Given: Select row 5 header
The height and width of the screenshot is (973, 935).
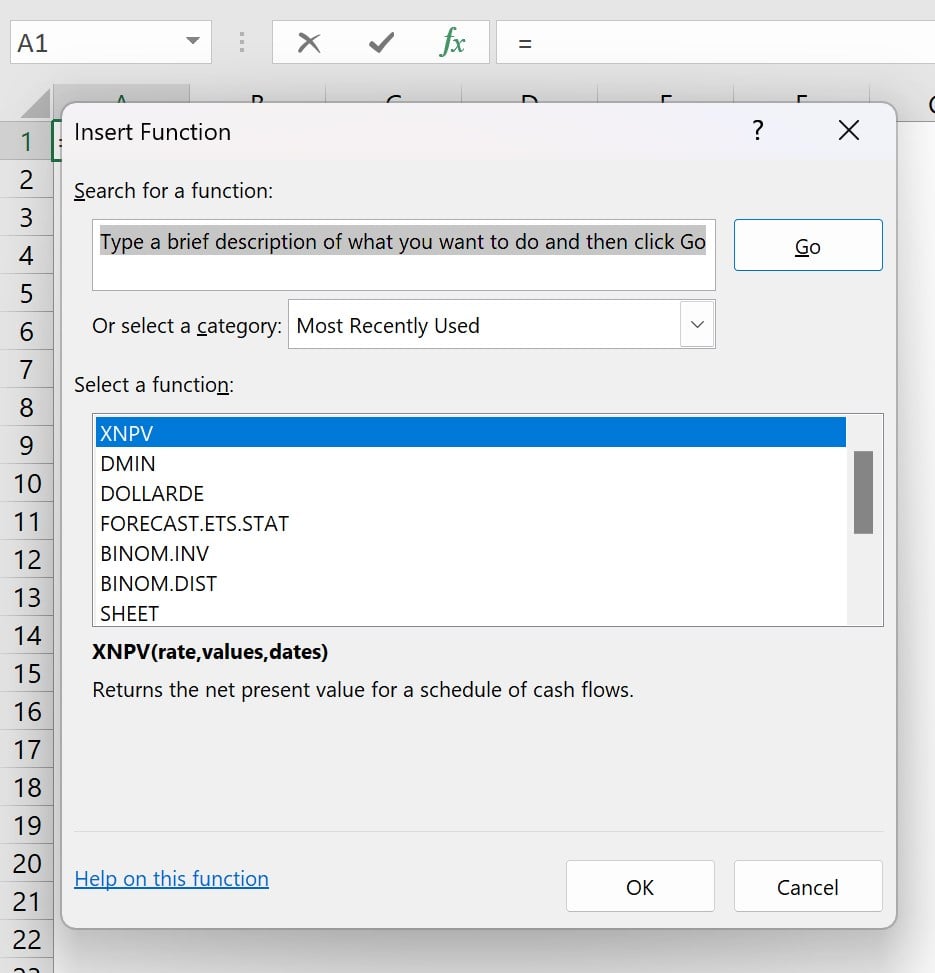Looking at the screenshot, I should [x=26, y=294].
